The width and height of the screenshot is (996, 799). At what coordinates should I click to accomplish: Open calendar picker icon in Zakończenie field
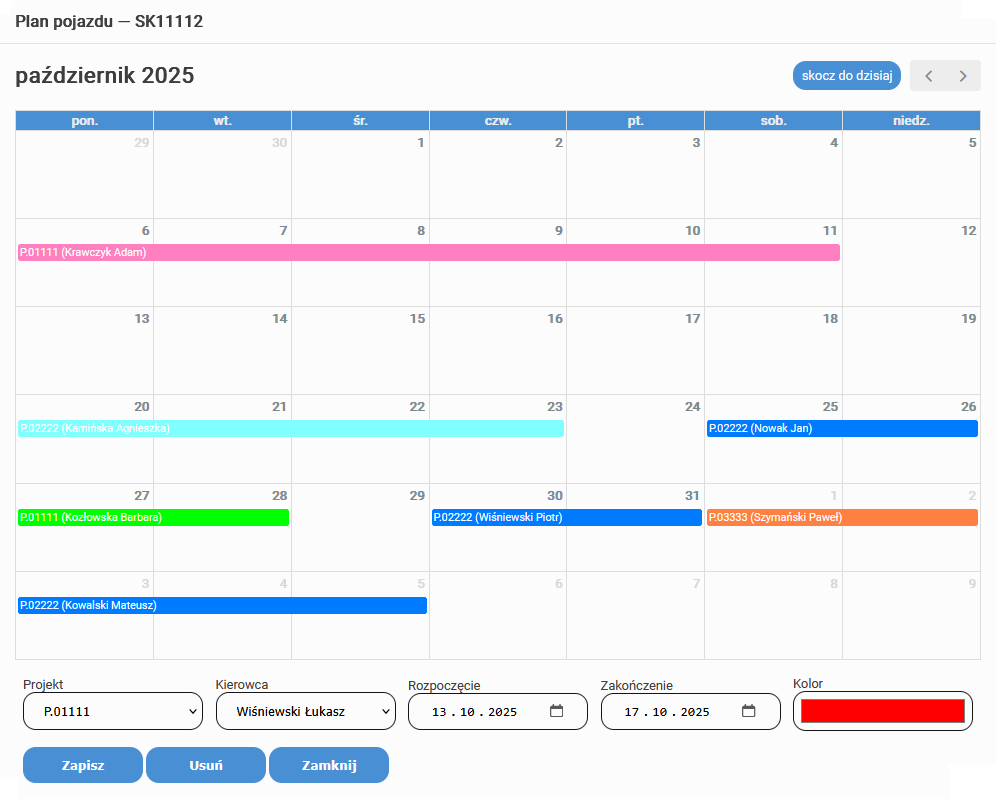point(749,712)
